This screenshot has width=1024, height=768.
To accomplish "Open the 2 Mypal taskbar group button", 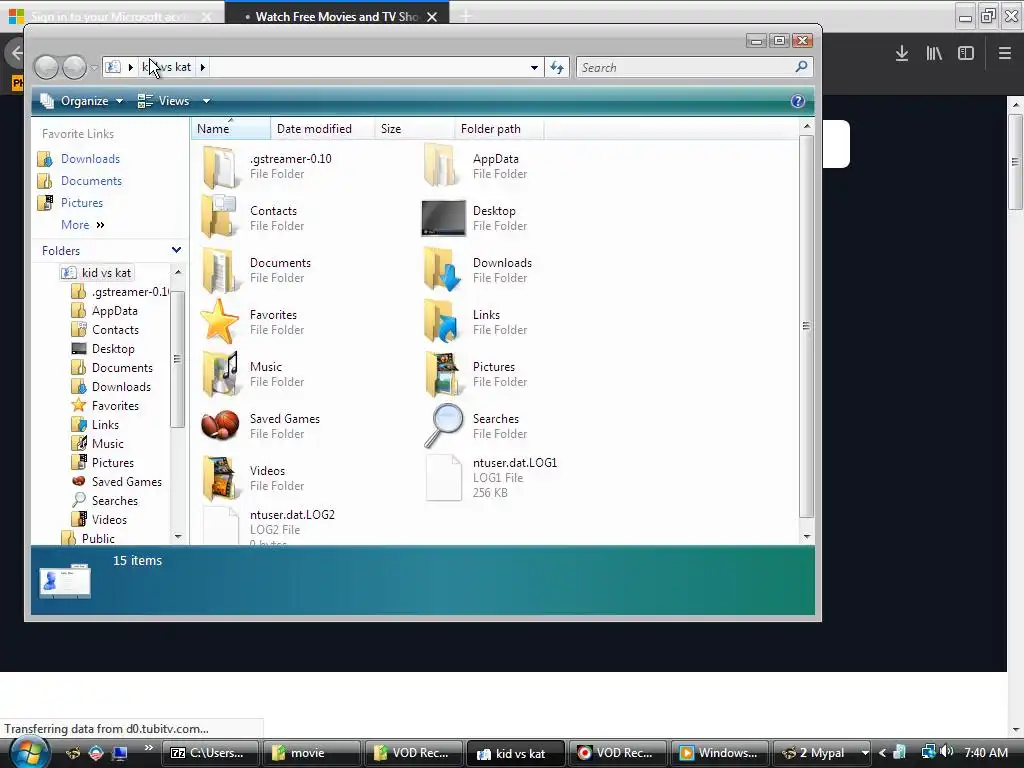I will point(822,753).
